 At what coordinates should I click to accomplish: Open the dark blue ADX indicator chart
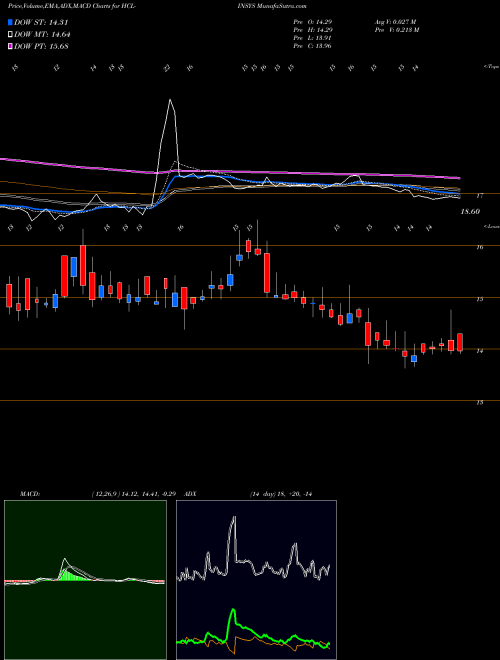pyautogui.click(x=256, y=580)
